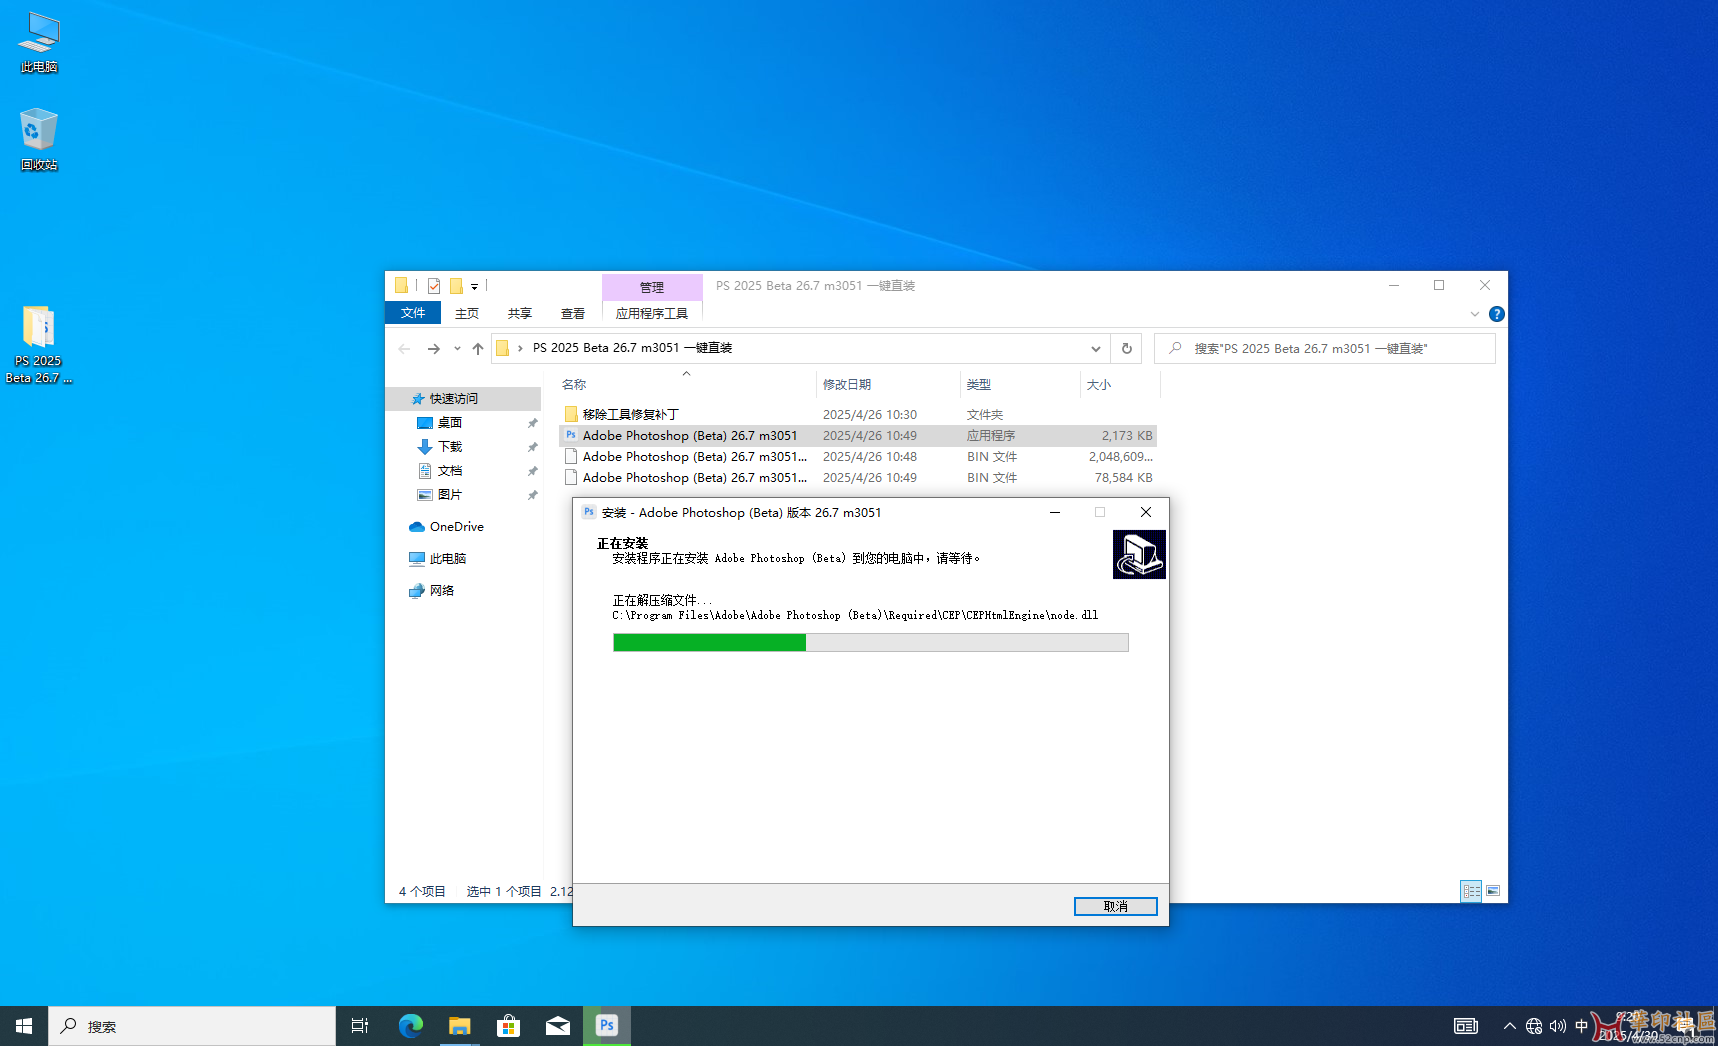The image size is (1718, 1046).
Task: Go up one folder level in Explorer
Action: coord(478,349)
